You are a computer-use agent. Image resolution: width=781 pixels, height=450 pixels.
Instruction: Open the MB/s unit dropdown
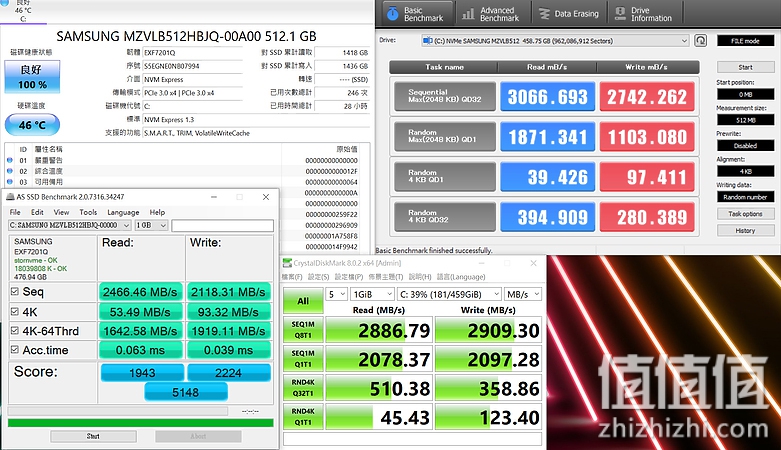pos(522,294)
